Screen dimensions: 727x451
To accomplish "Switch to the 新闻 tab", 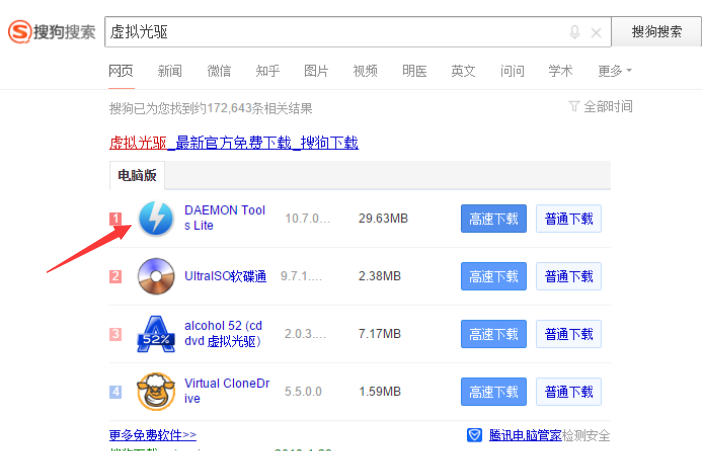I will coord(170,71).
